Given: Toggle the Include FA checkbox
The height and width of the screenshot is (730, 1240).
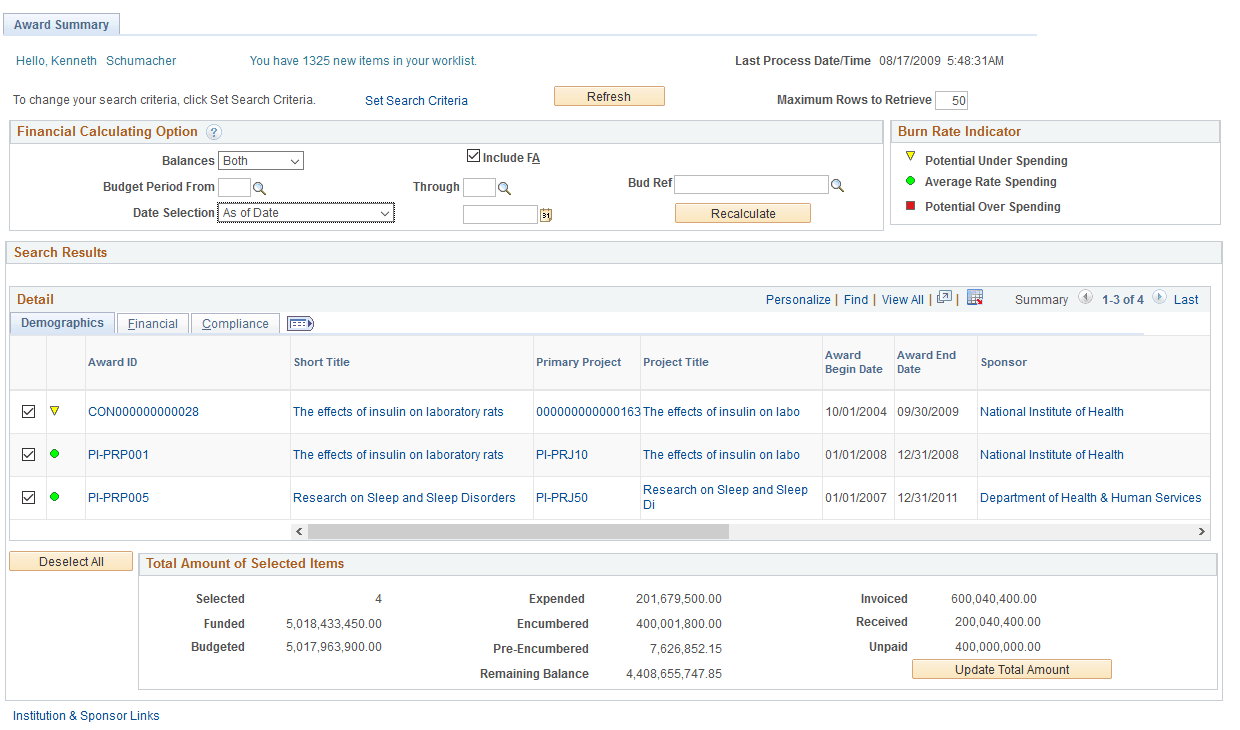Looking at the screenshot, I should tap(473, 156).
